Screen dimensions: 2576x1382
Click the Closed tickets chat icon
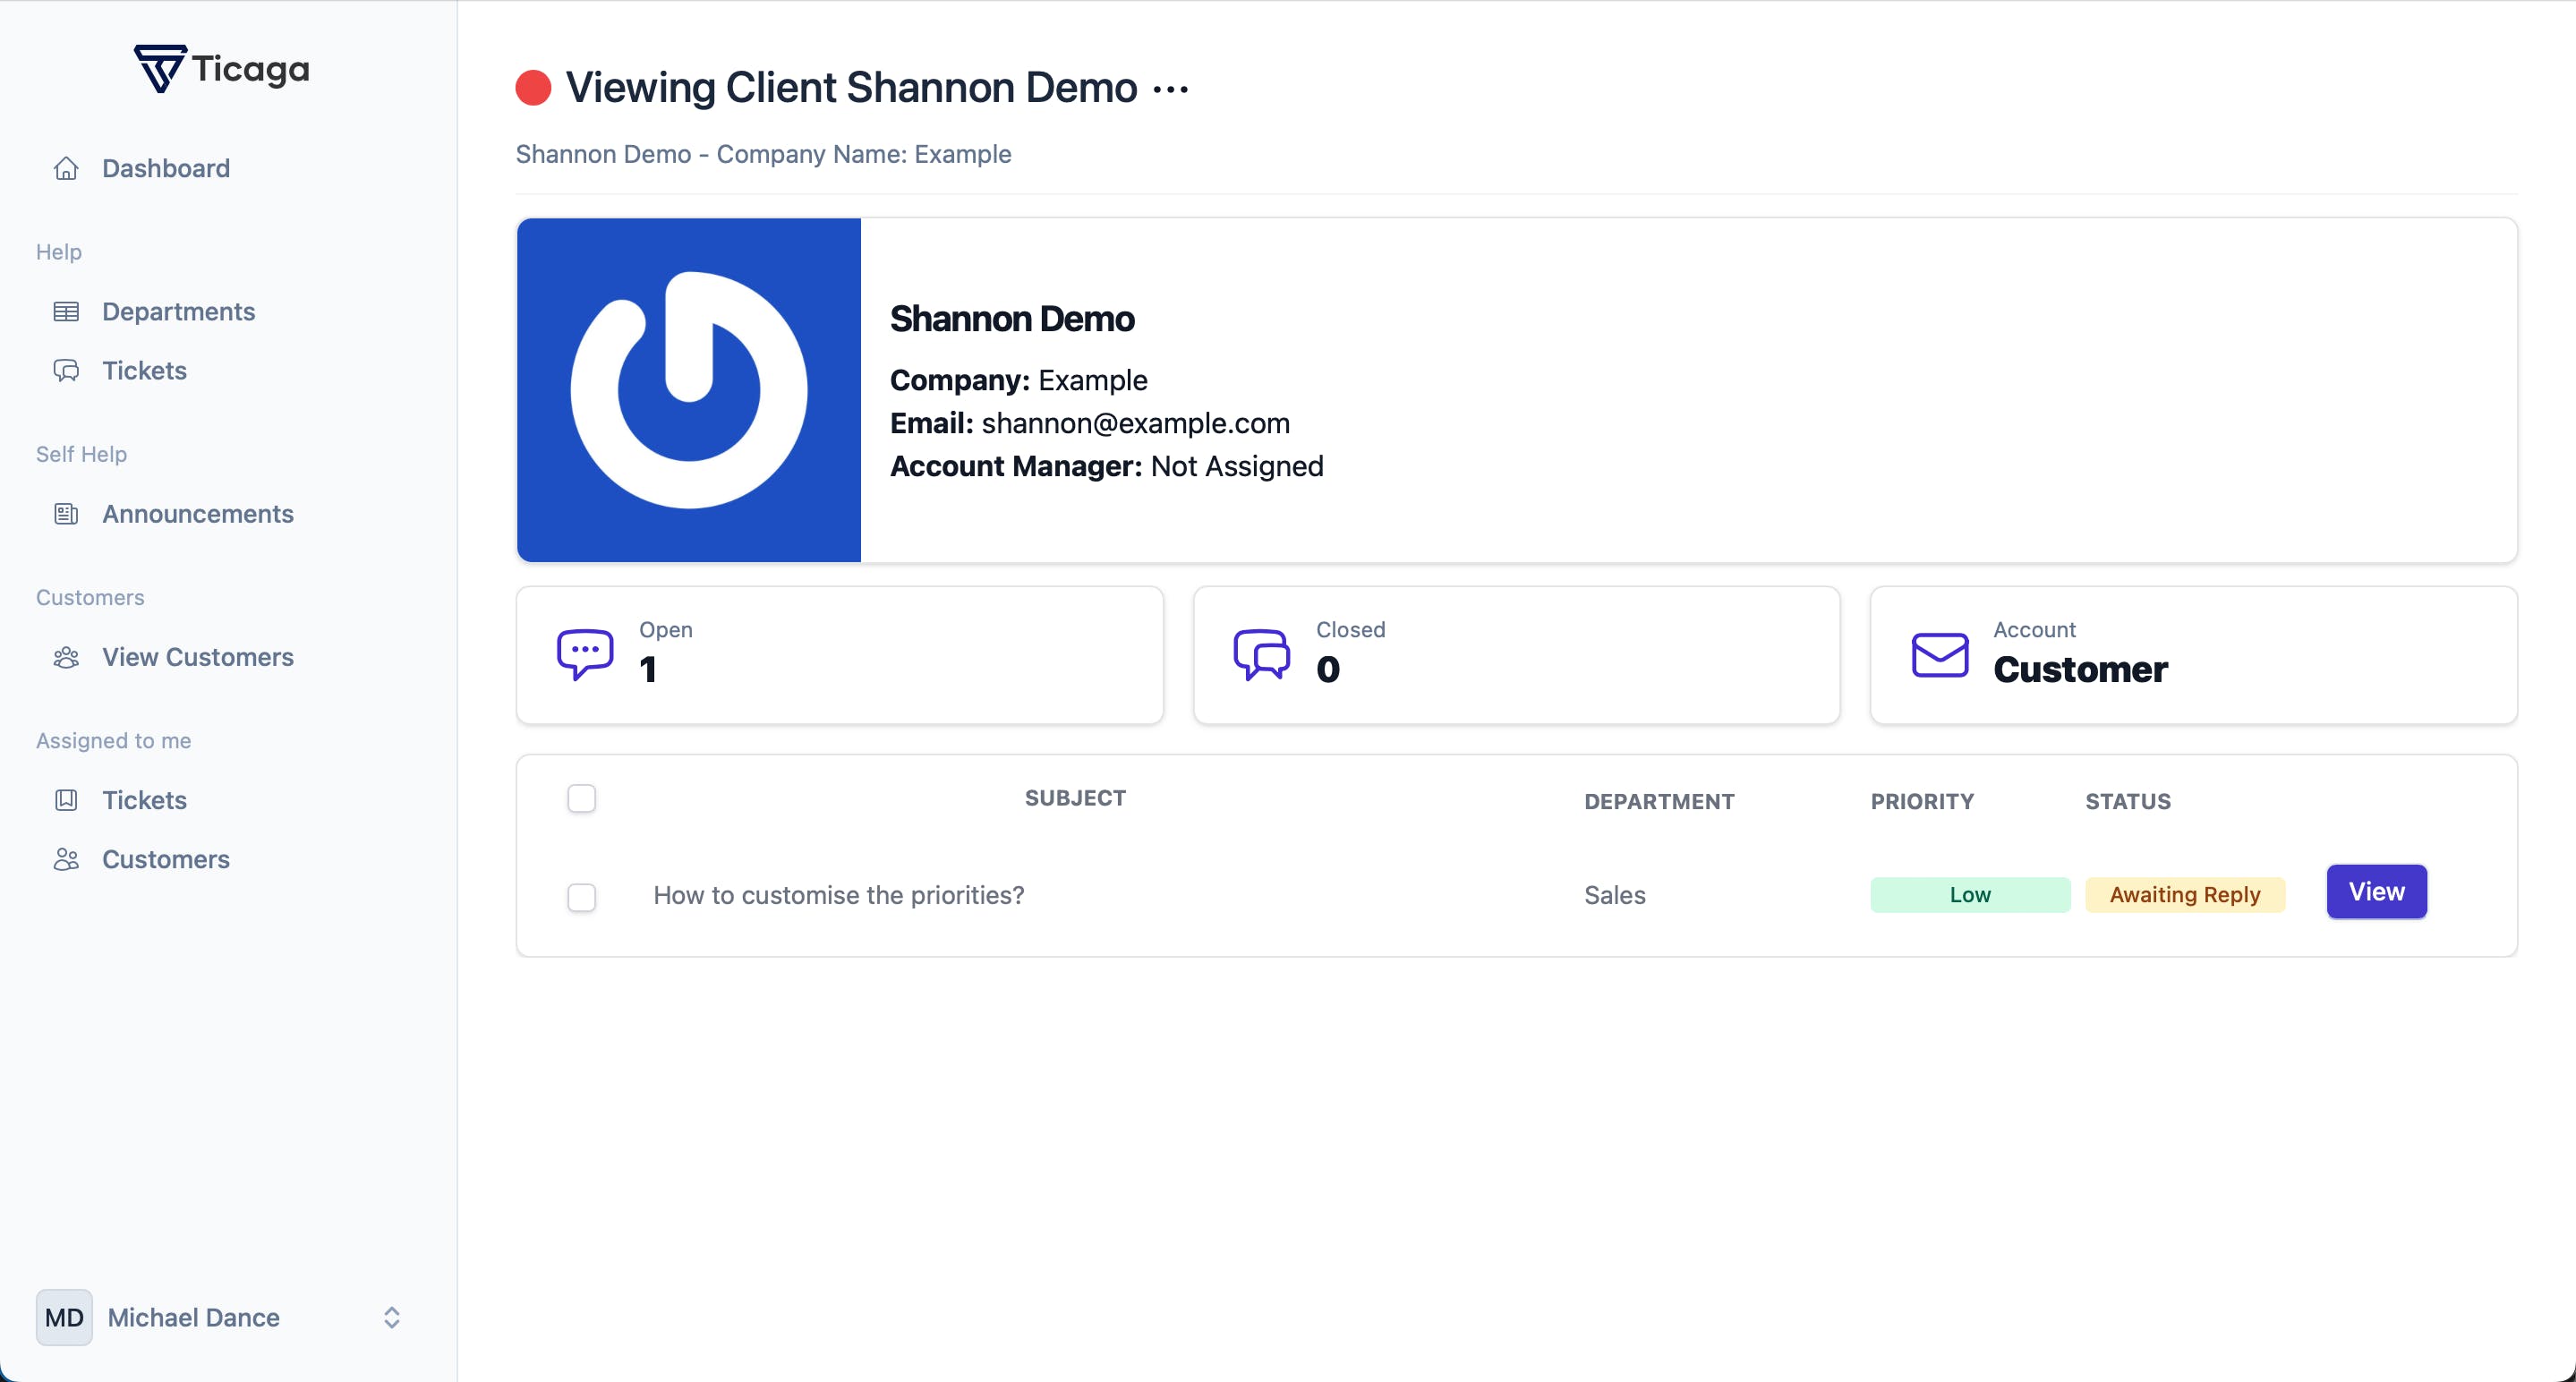tap(1261, 655)
